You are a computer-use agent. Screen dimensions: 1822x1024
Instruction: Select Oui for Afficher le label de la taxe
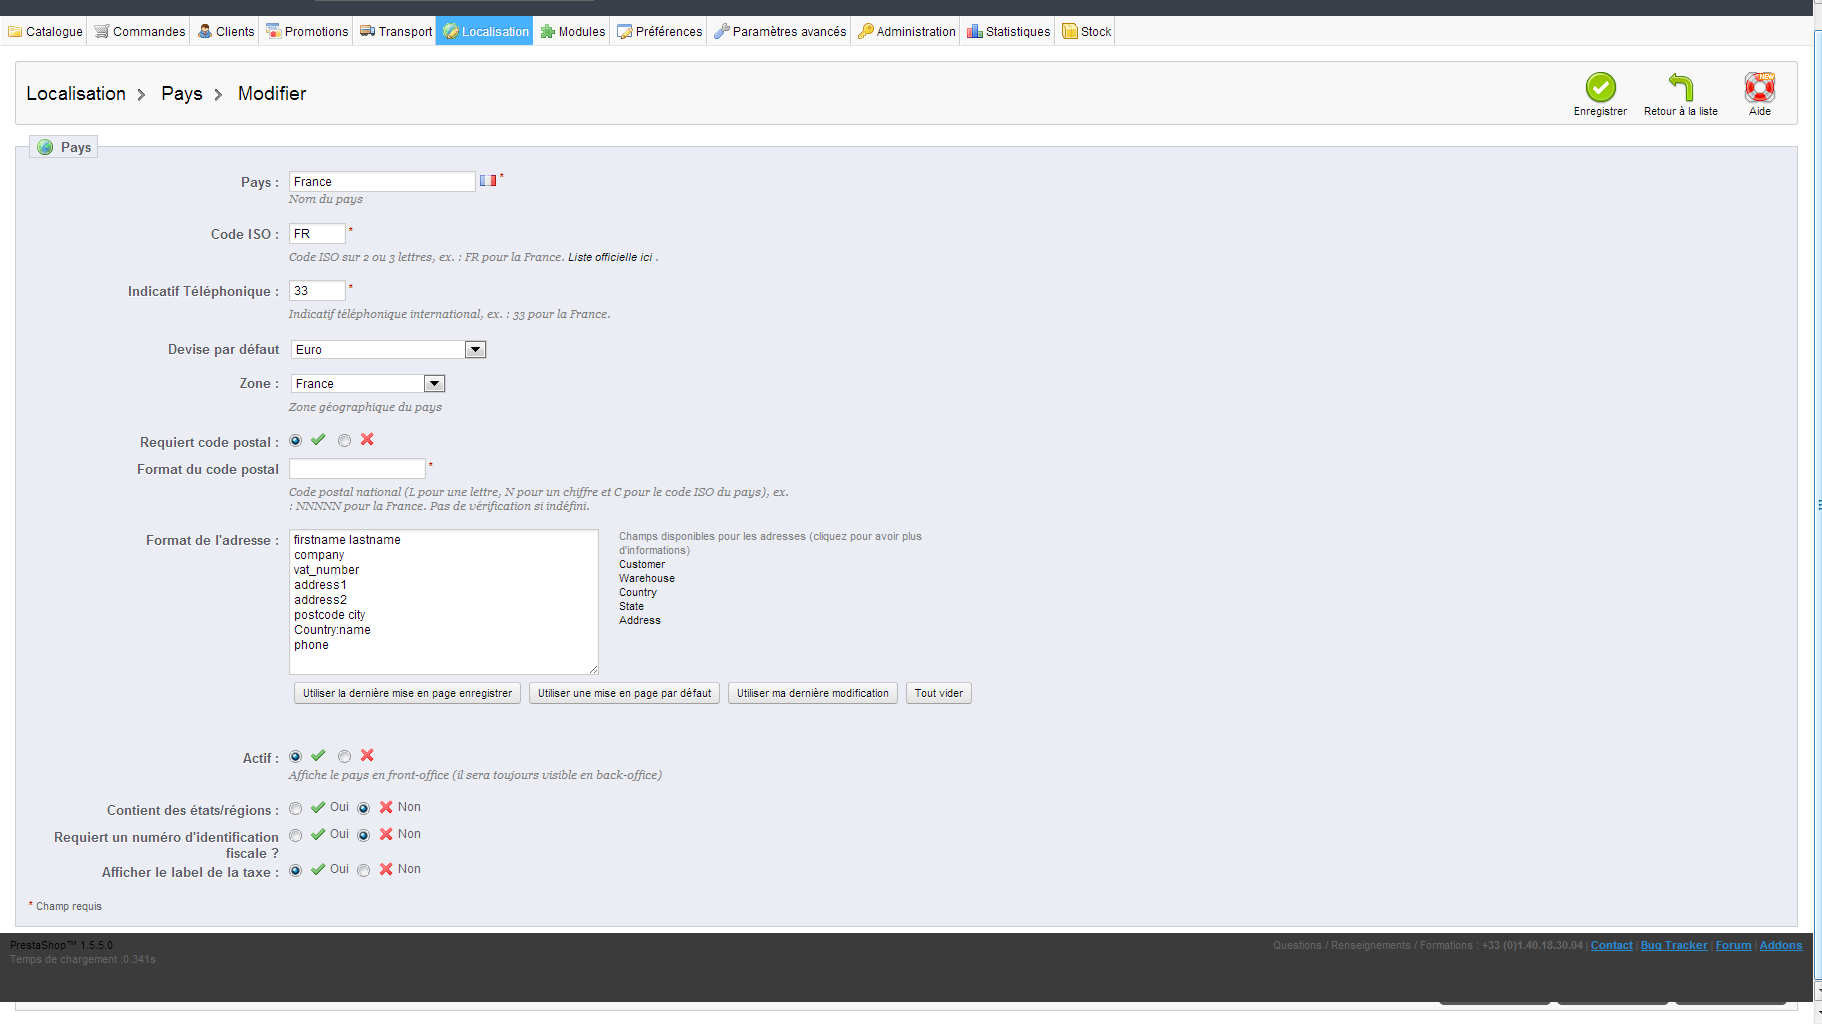295,870
